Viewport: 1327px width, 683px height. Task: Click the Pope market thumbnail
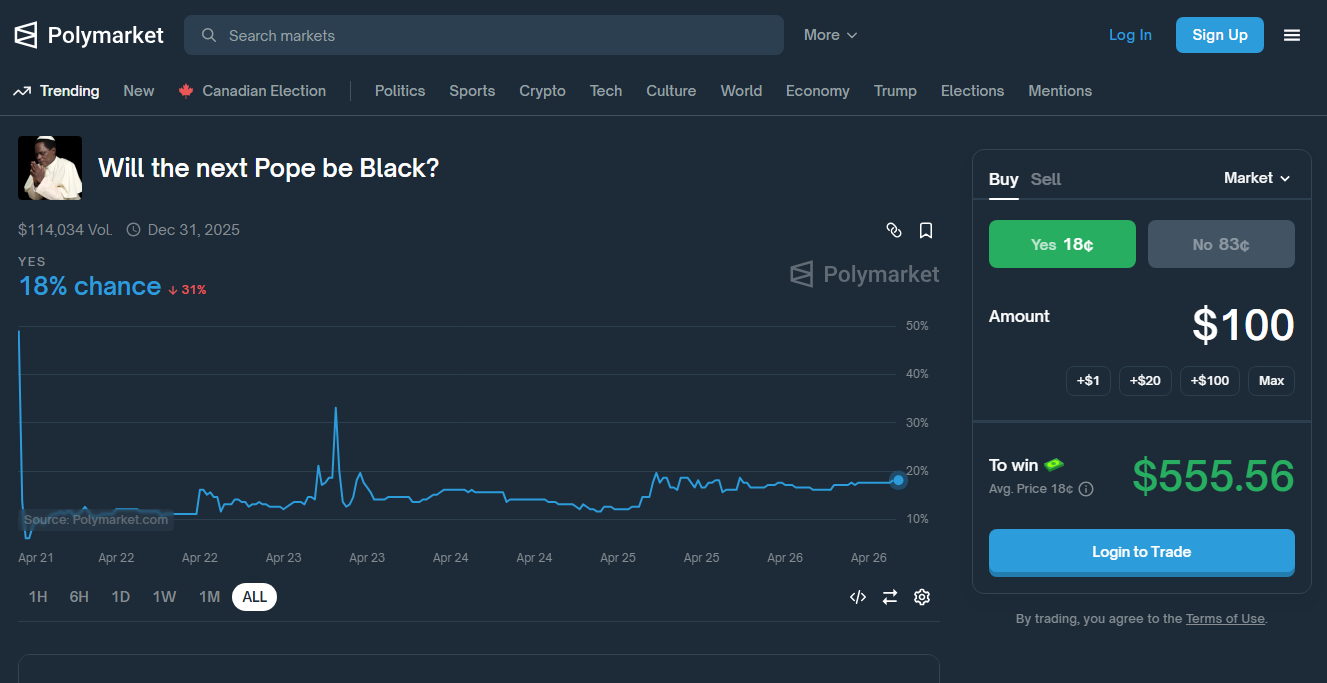tap(50, 168)
